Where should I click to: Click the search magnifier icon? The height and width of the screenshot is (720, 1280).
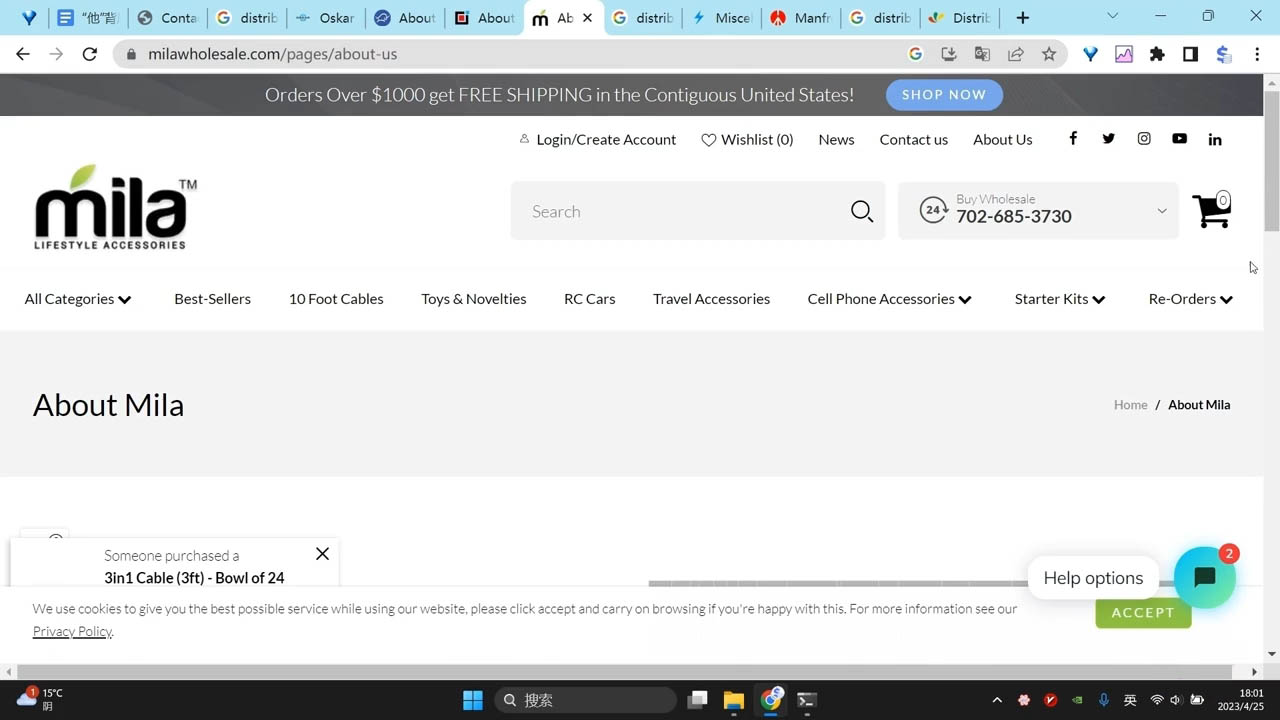point(862,211)
